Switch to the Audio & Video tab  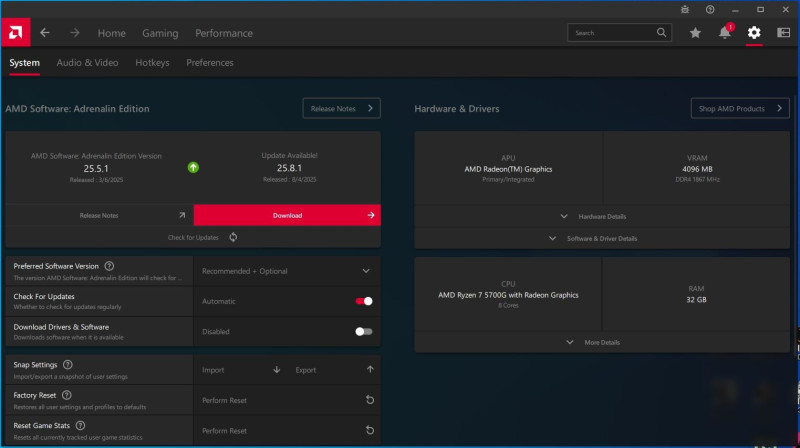pyautogui.click(x=87, y=63)
